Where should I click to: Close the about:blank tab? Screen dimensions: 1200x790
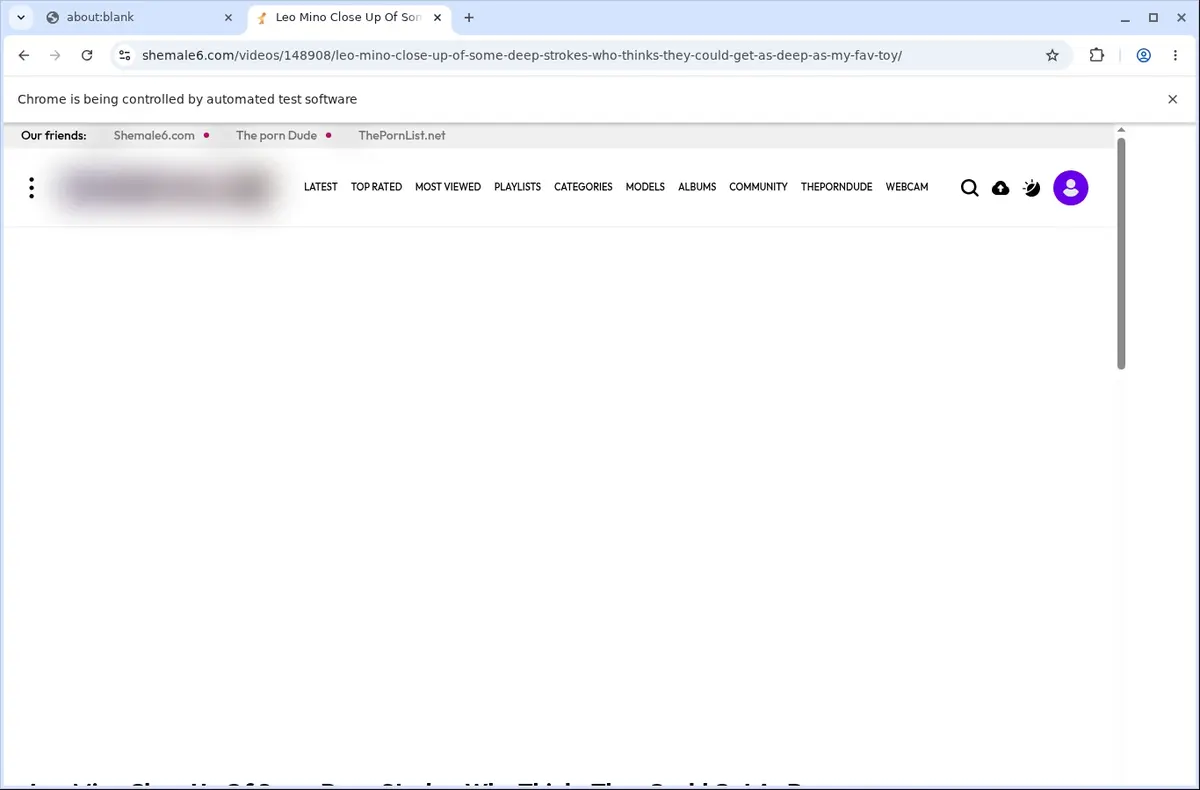coord(229,17)
